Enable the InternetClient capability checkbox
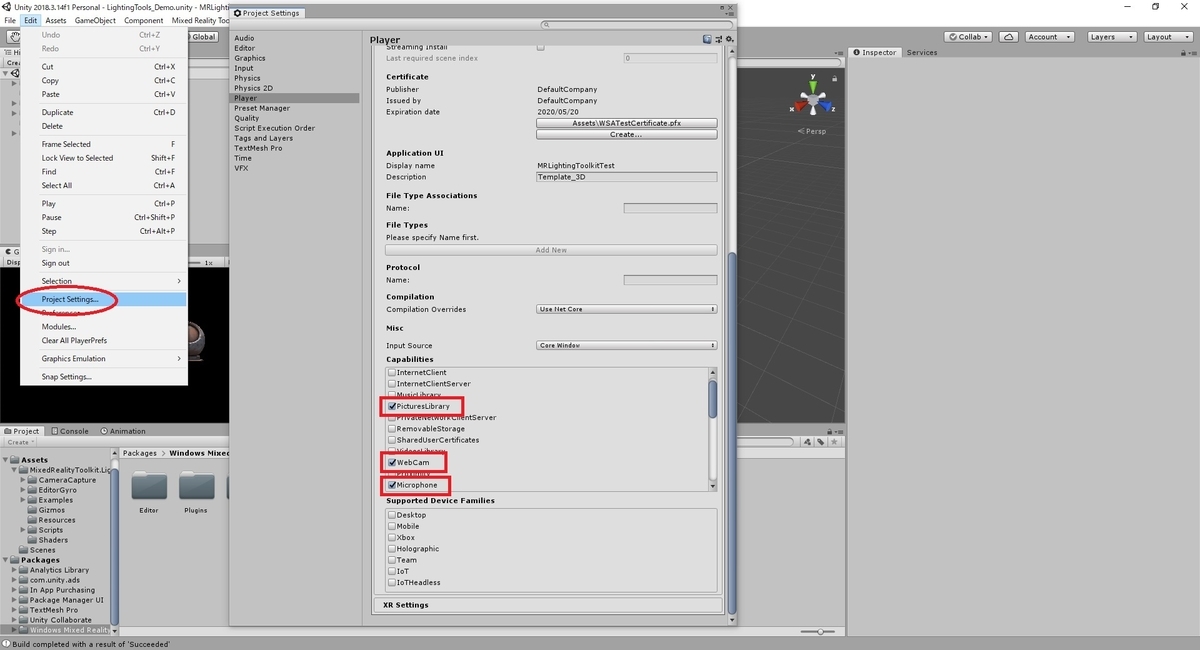 pos(392,372)
